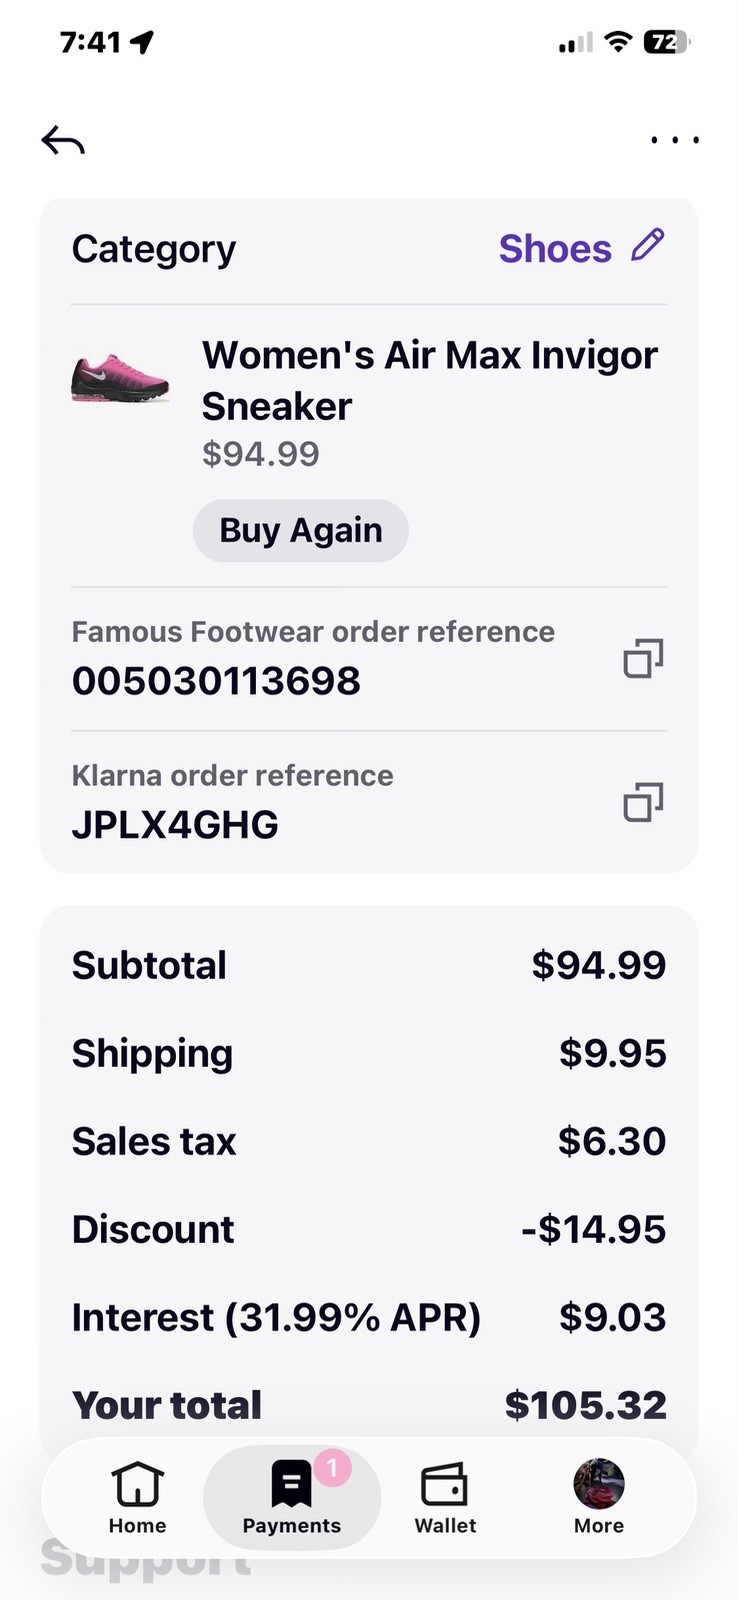Tap the notification badge on Payments
This screenshot has height=1600, width=738.
coord(333,1468)
